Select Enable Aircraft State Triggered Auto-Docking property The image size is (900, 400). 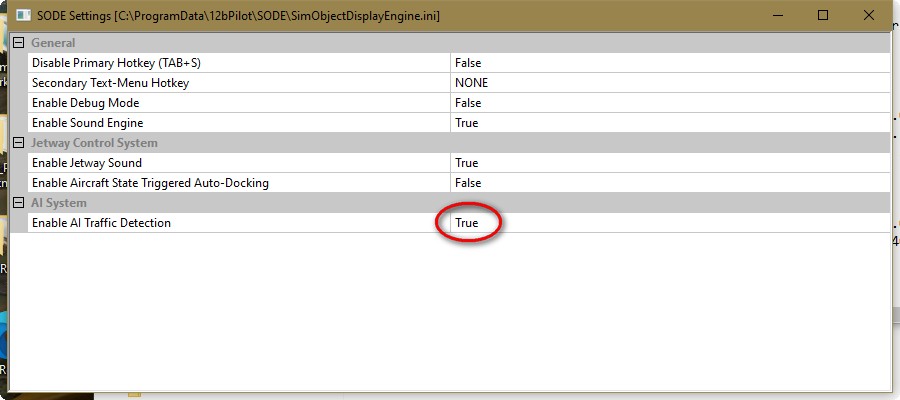[x=239, y=182]
